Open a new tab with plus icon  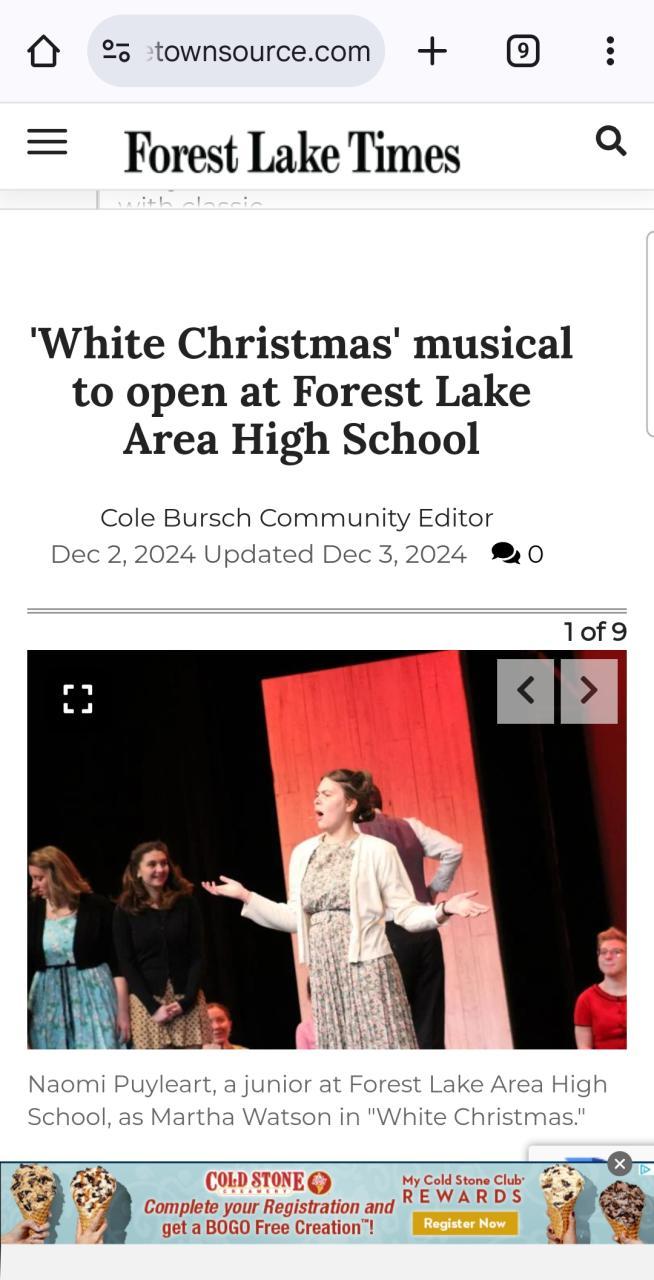click(x=432, y=51)
